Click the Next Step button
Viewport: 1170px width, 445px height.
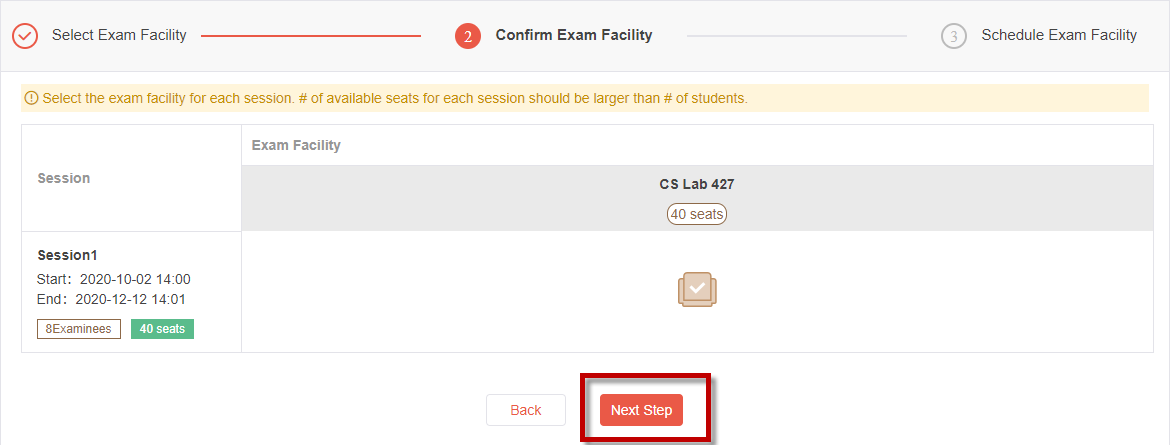click(642, 410)
